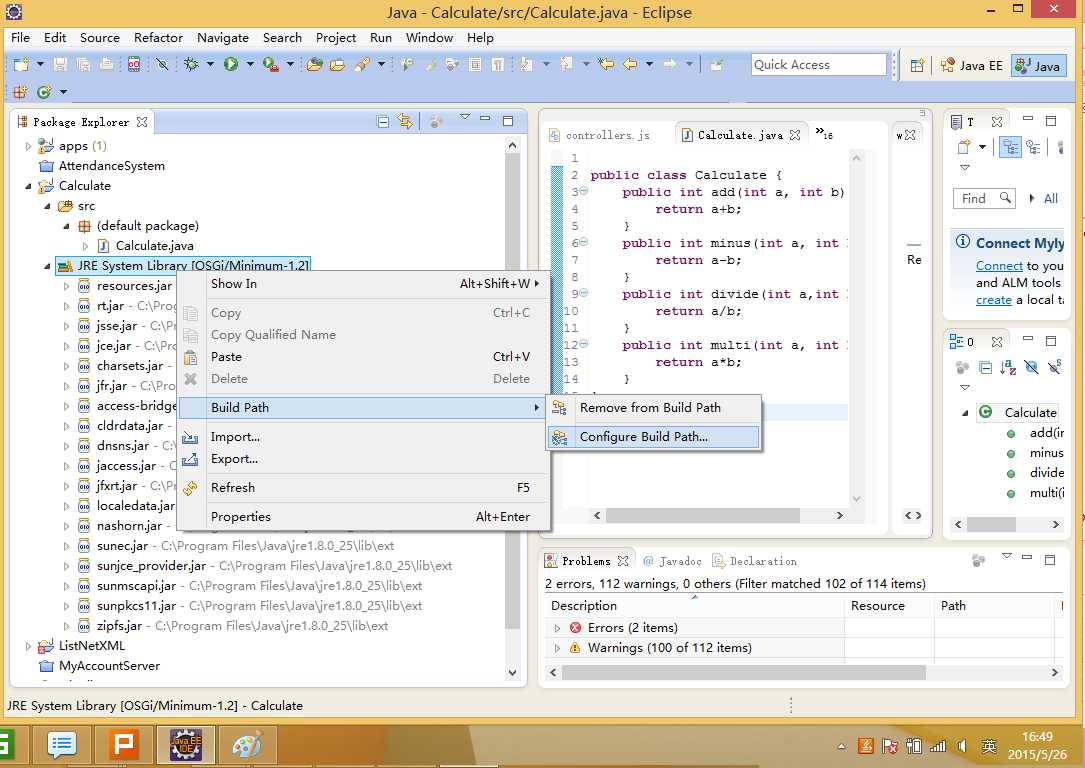Click the green Run button icon
Viewport: 1085px width, 768px height.
click(x=231, y=64)
